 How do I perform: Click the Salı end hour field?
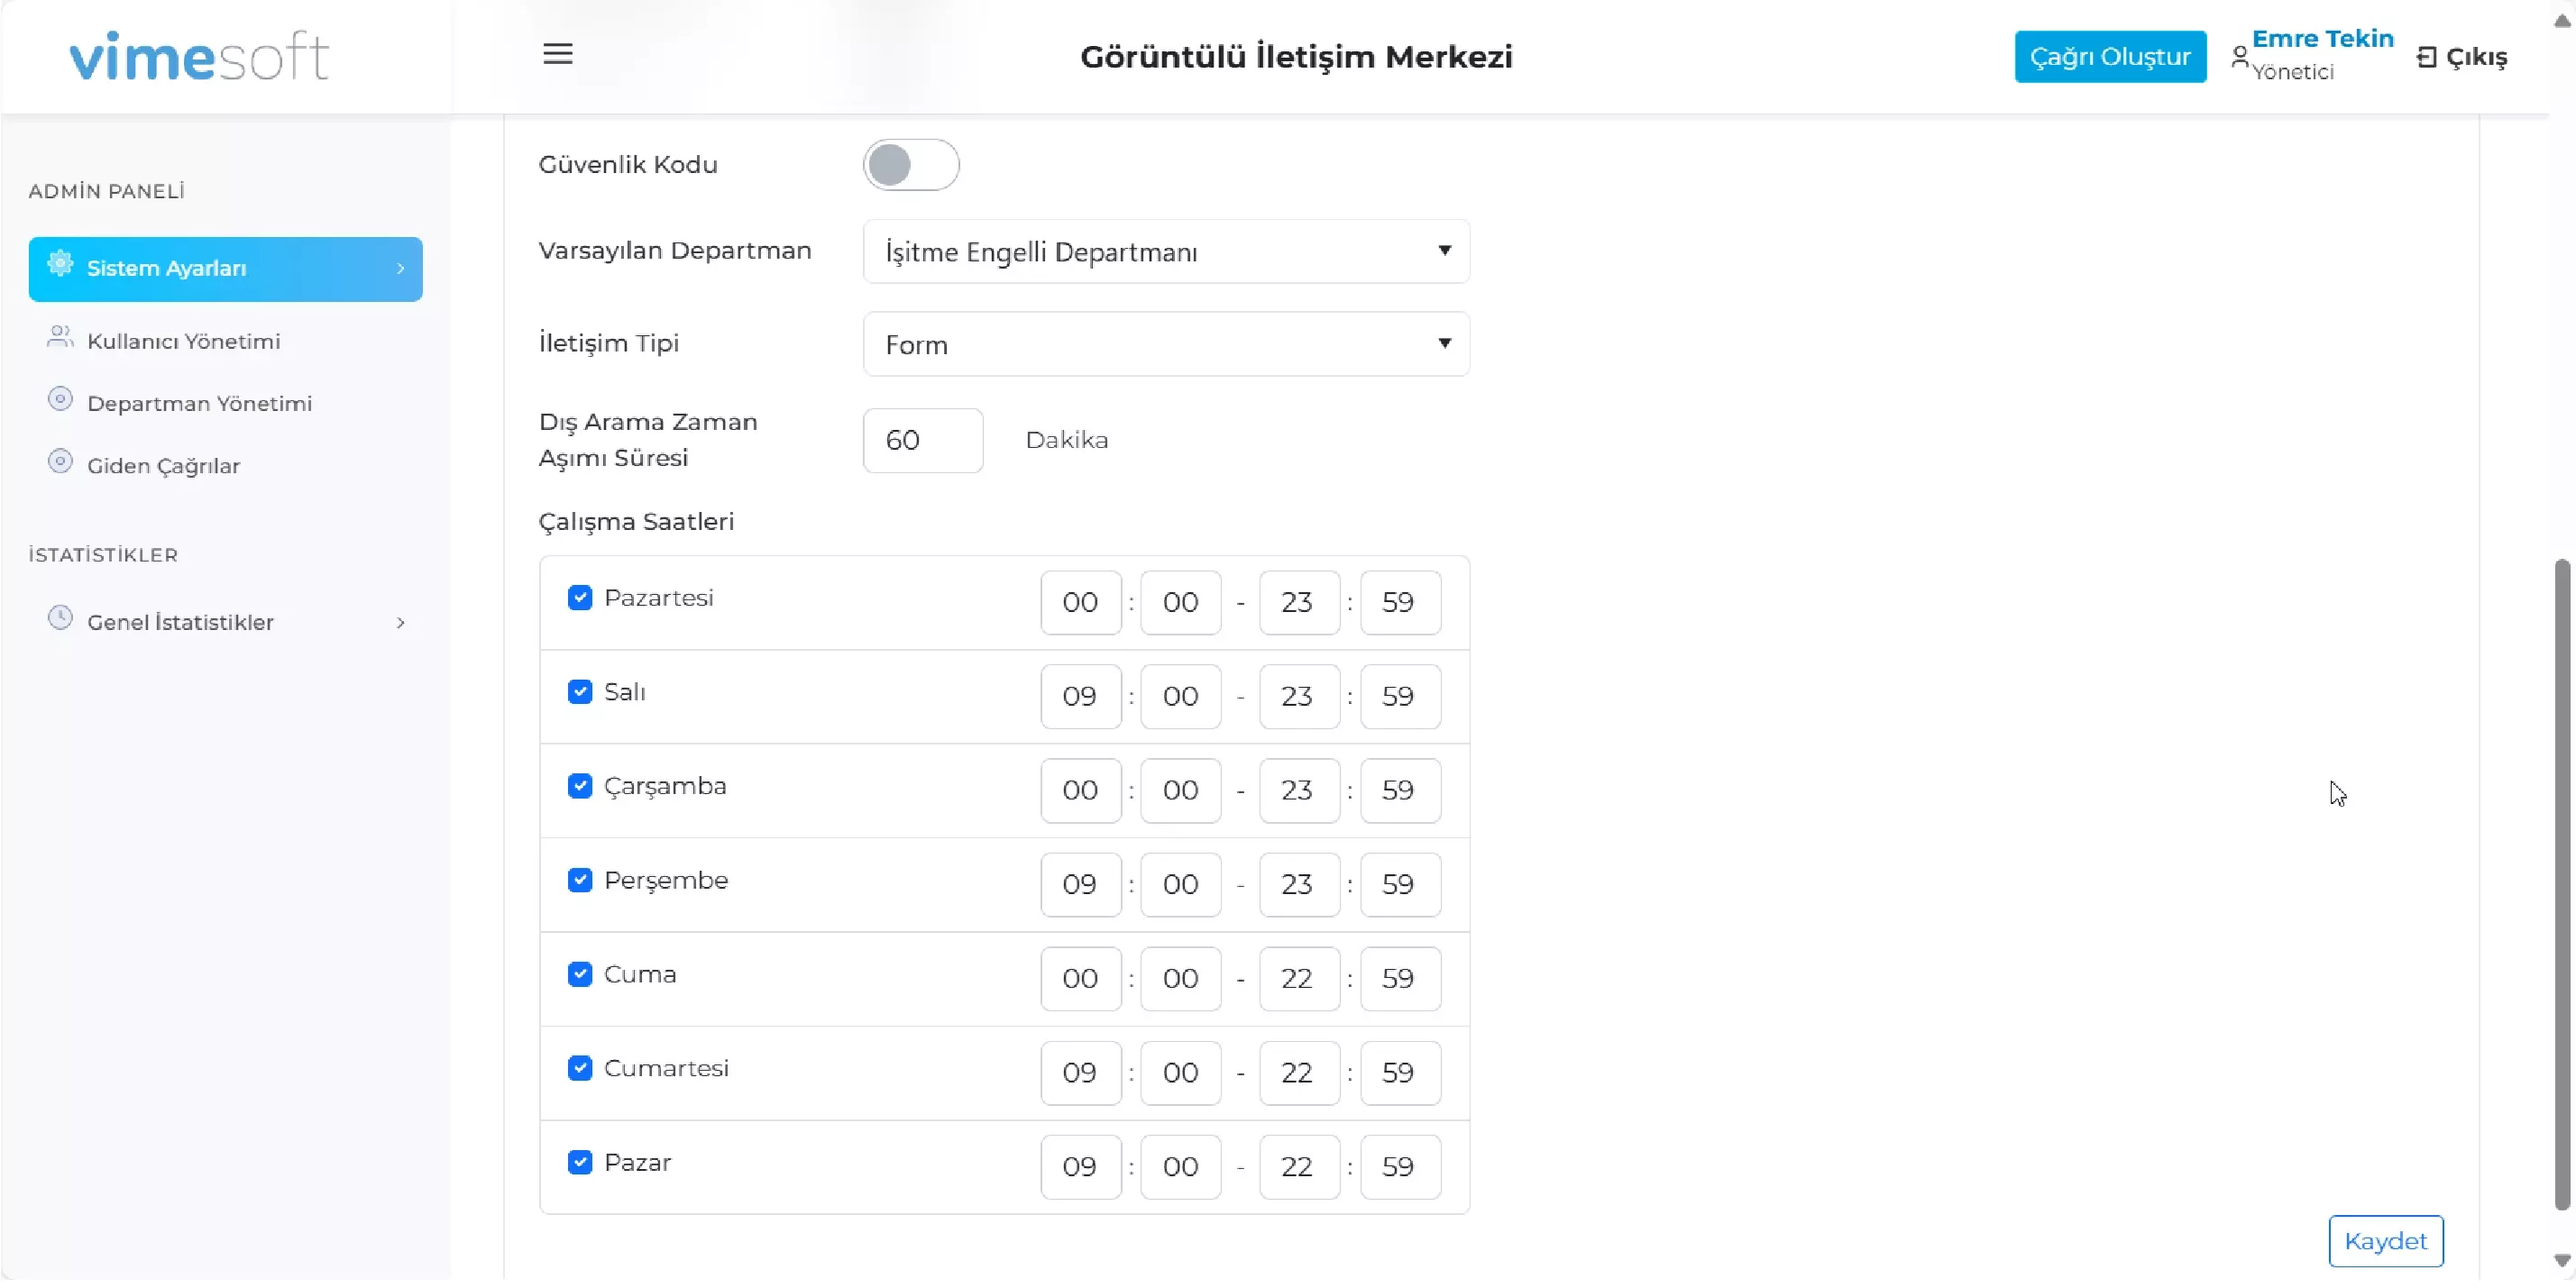(x=1299, y=697)
